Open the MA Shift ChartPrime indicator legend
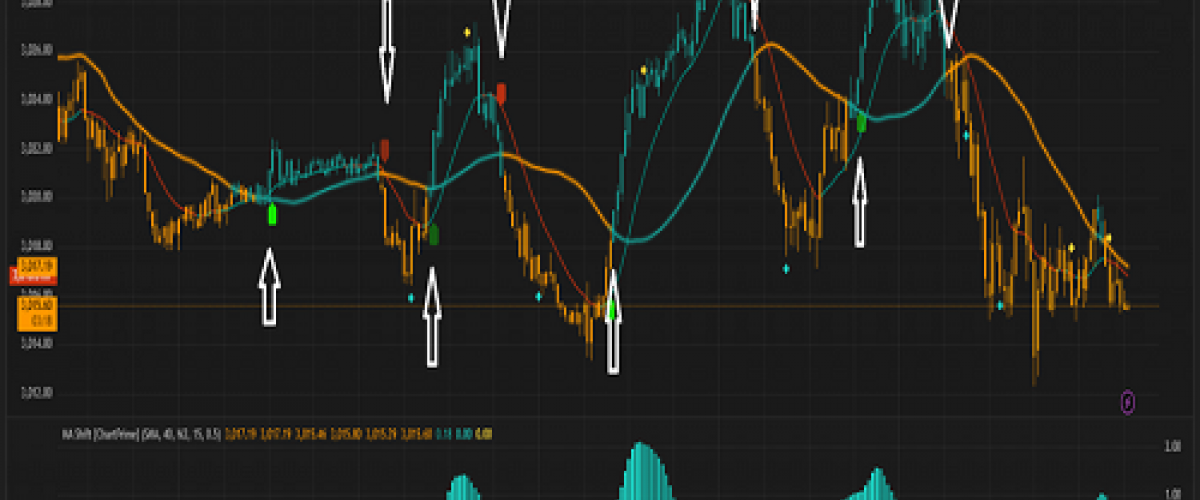This screenshot has width=1200, height=500. click(x=98, y=433)
